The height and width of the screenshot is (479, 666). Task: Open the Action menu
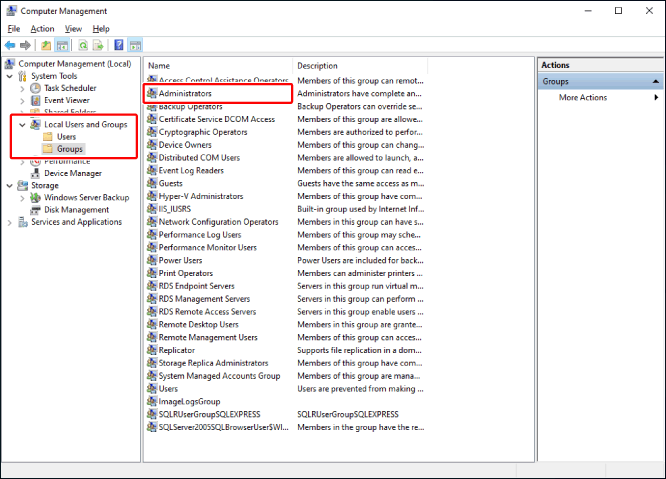coord(42,29)
